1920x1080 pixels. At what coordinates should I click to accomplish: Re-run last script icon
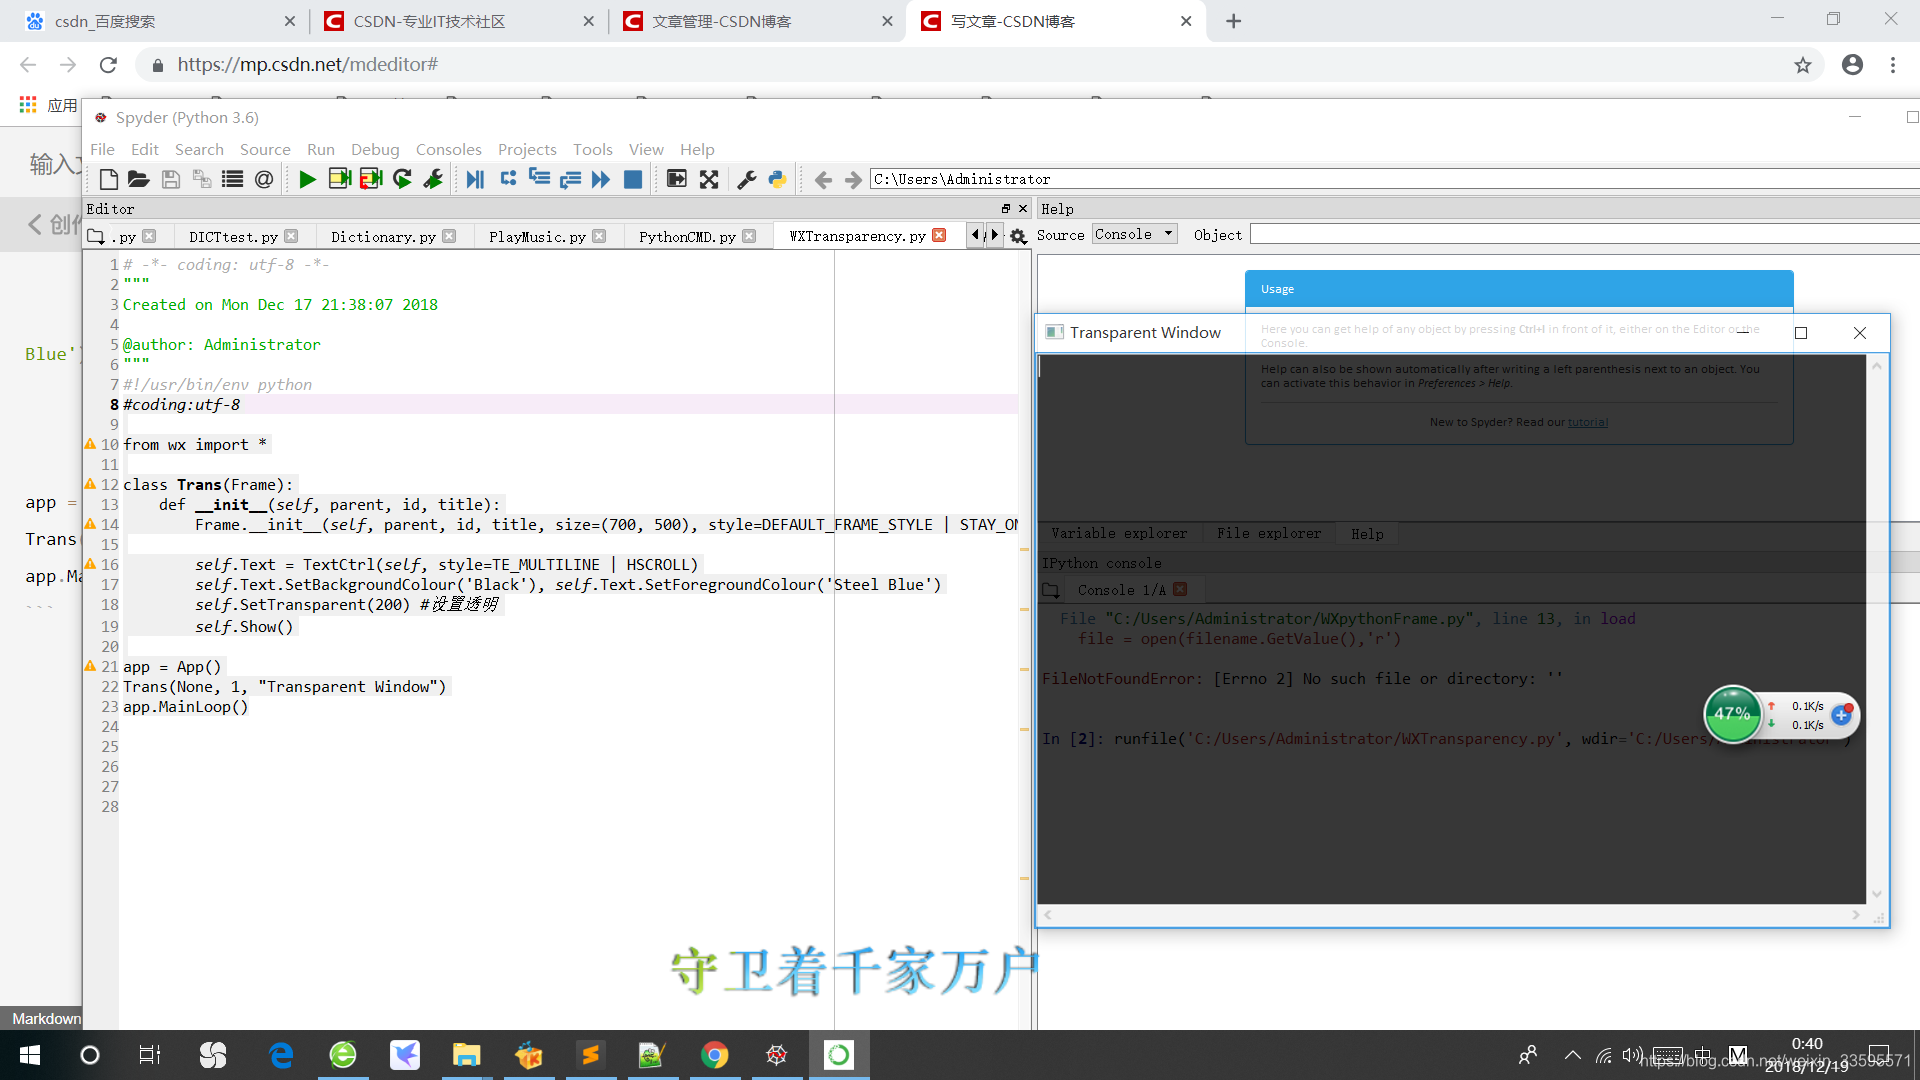[402, 179]
